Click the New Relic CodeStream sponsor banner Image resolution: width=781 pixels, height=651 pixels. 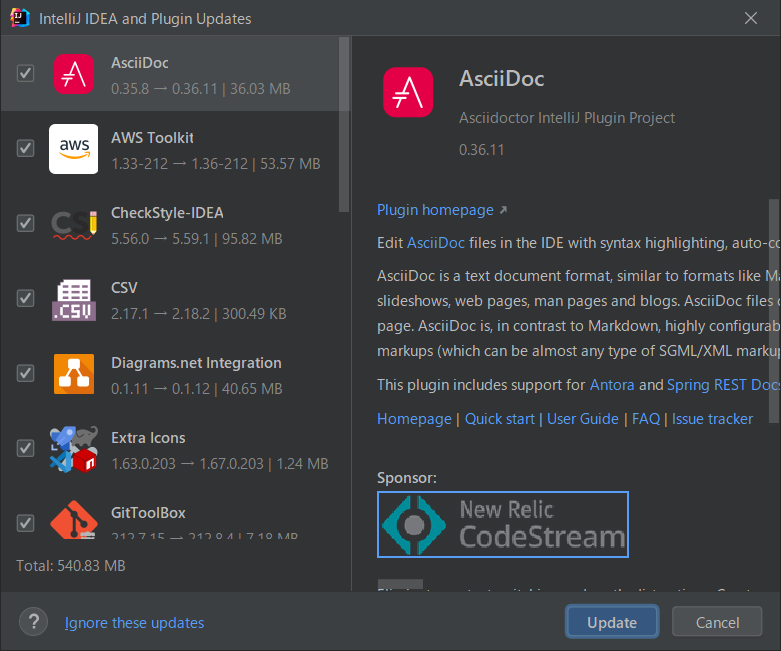pos(503,524)
